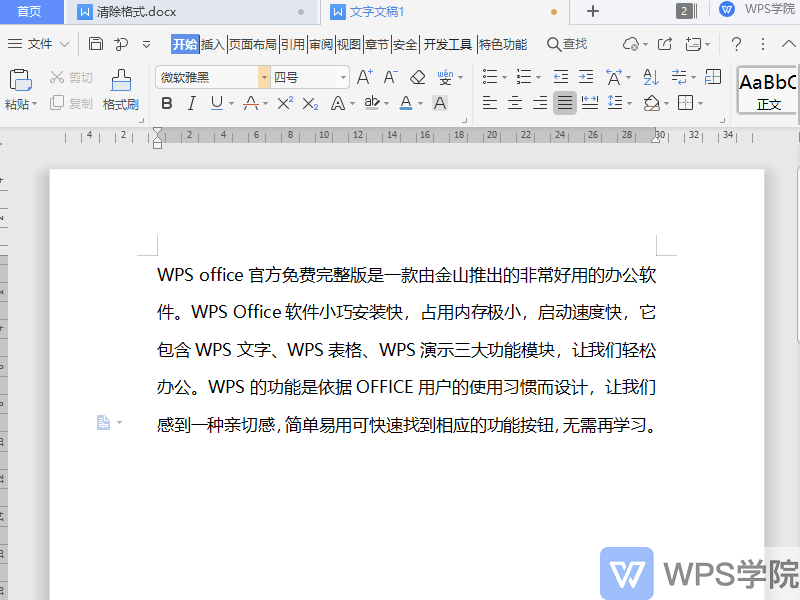Image resolution: width=800 pixels, height=600 pixels.
Task: Expand the quick access toolbar customize arrow
Action: [x=146, y=44]
